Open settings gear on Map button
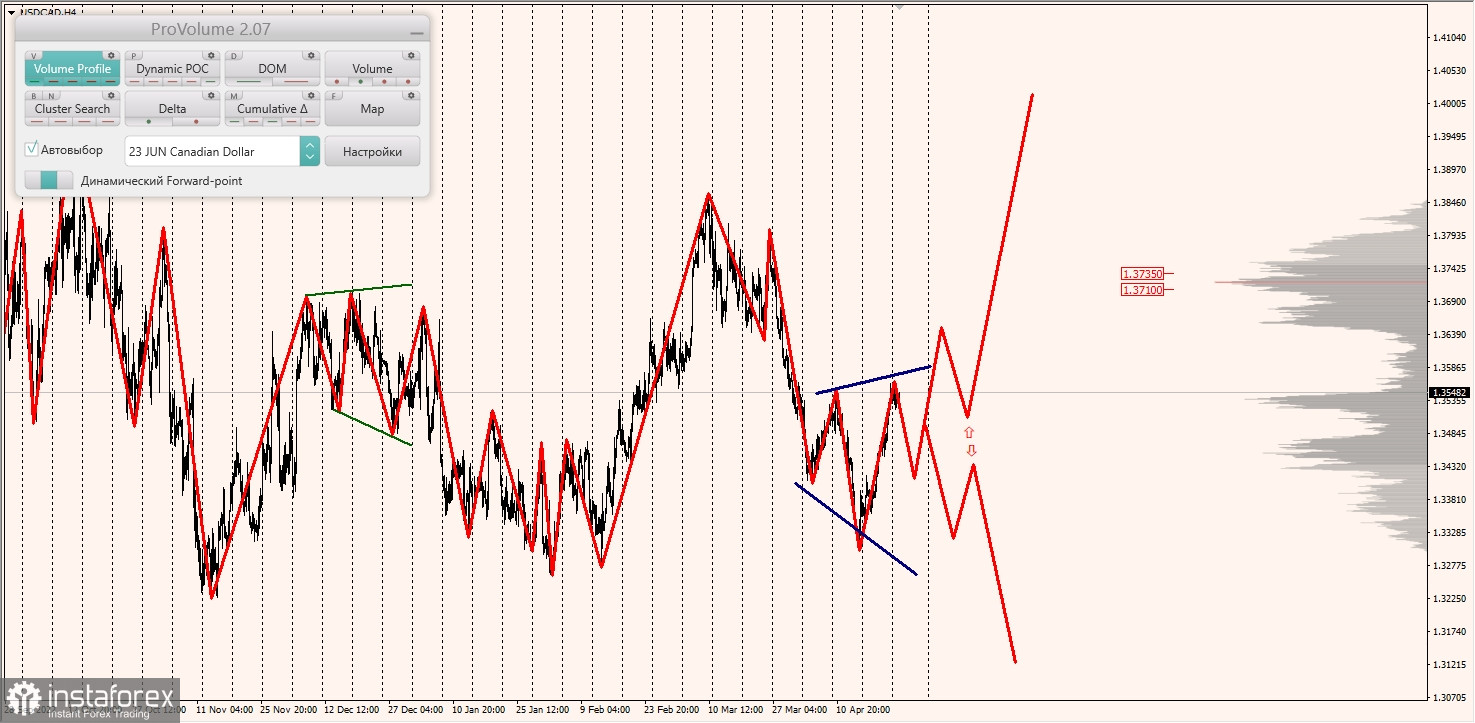This screenshot has width=1475, height=723. (x=411, y=95)
